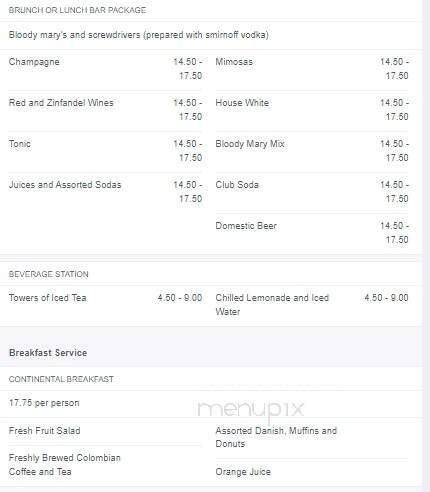
Task: Click the Orange Juice item
Action: click(x=243, y=472)
